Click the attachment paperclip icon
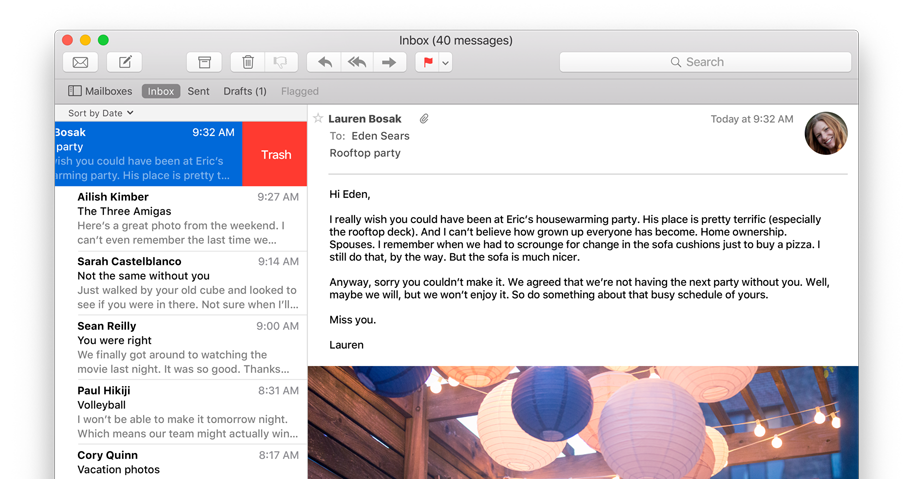 coord(424,118)
